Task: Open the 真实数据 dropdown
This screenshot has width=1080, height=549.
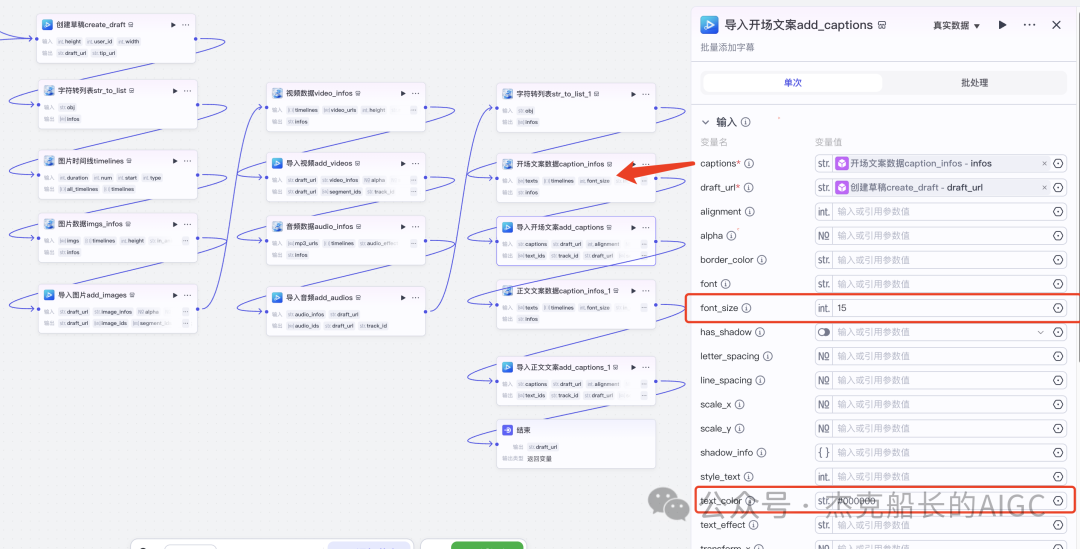Action: [956, 25]
